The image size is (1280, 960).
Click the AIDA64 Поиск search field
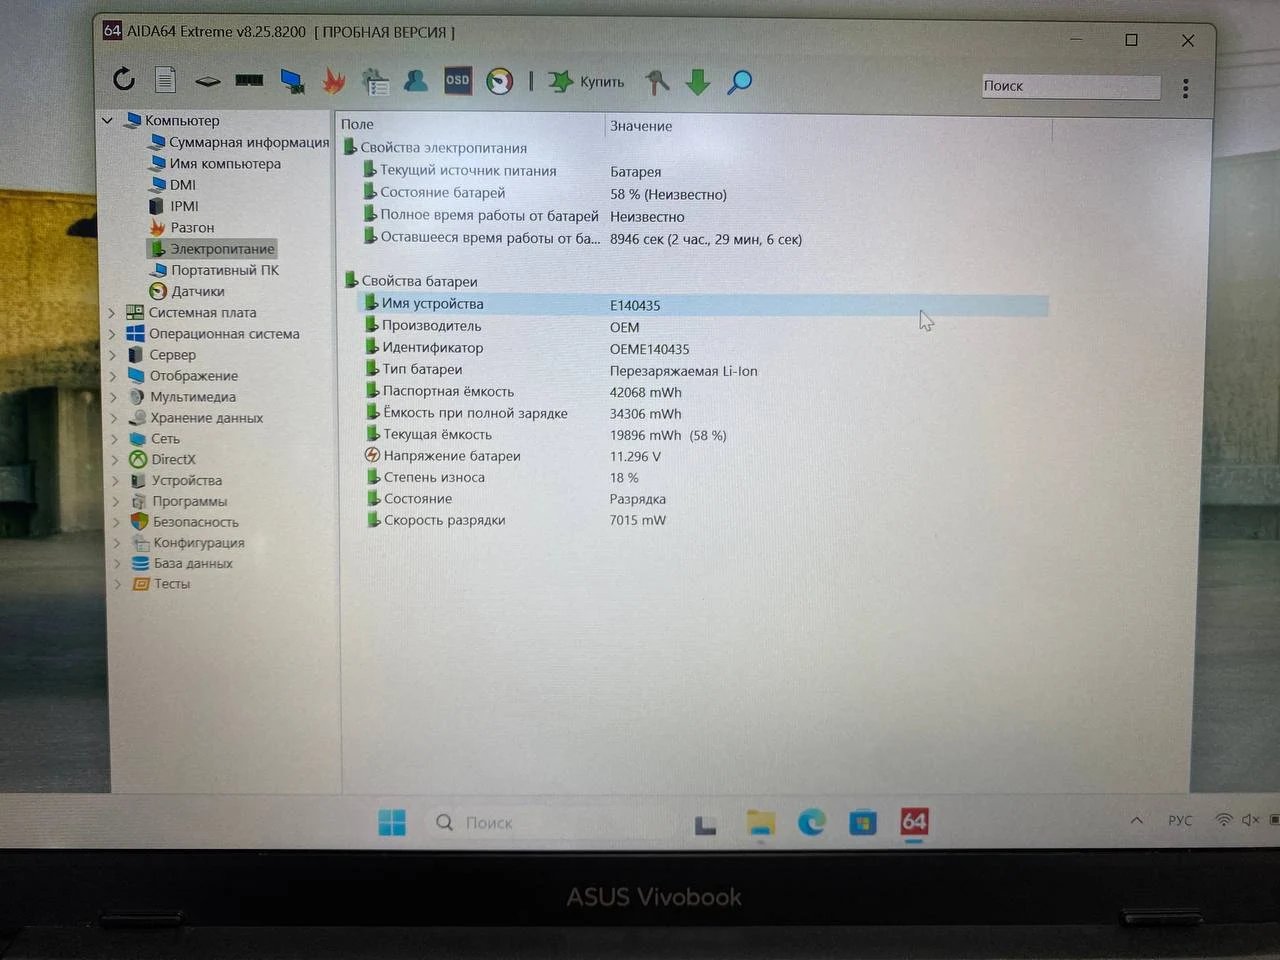1070,87
